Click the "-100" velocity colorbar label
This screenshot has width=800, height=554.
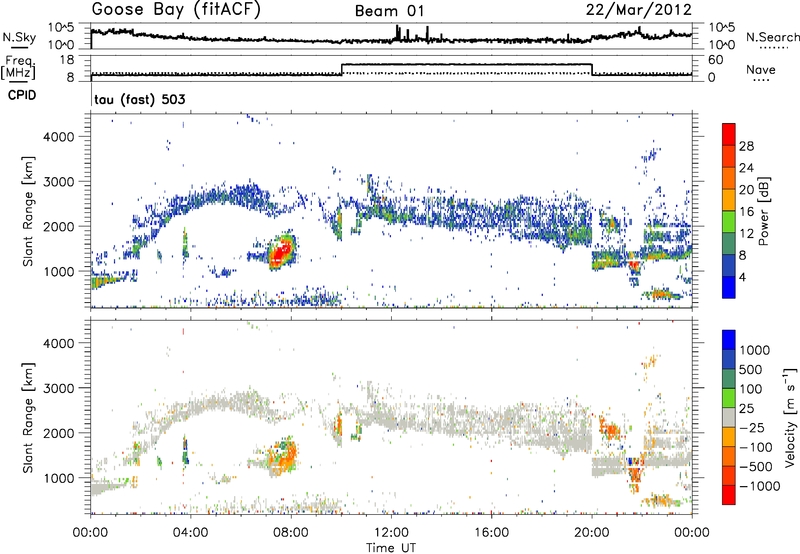756,447
